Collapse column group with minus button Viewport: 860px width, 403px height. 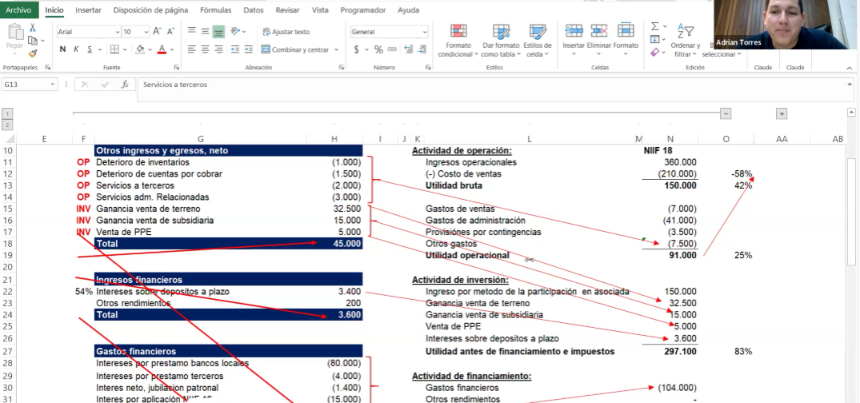point(726,113)
